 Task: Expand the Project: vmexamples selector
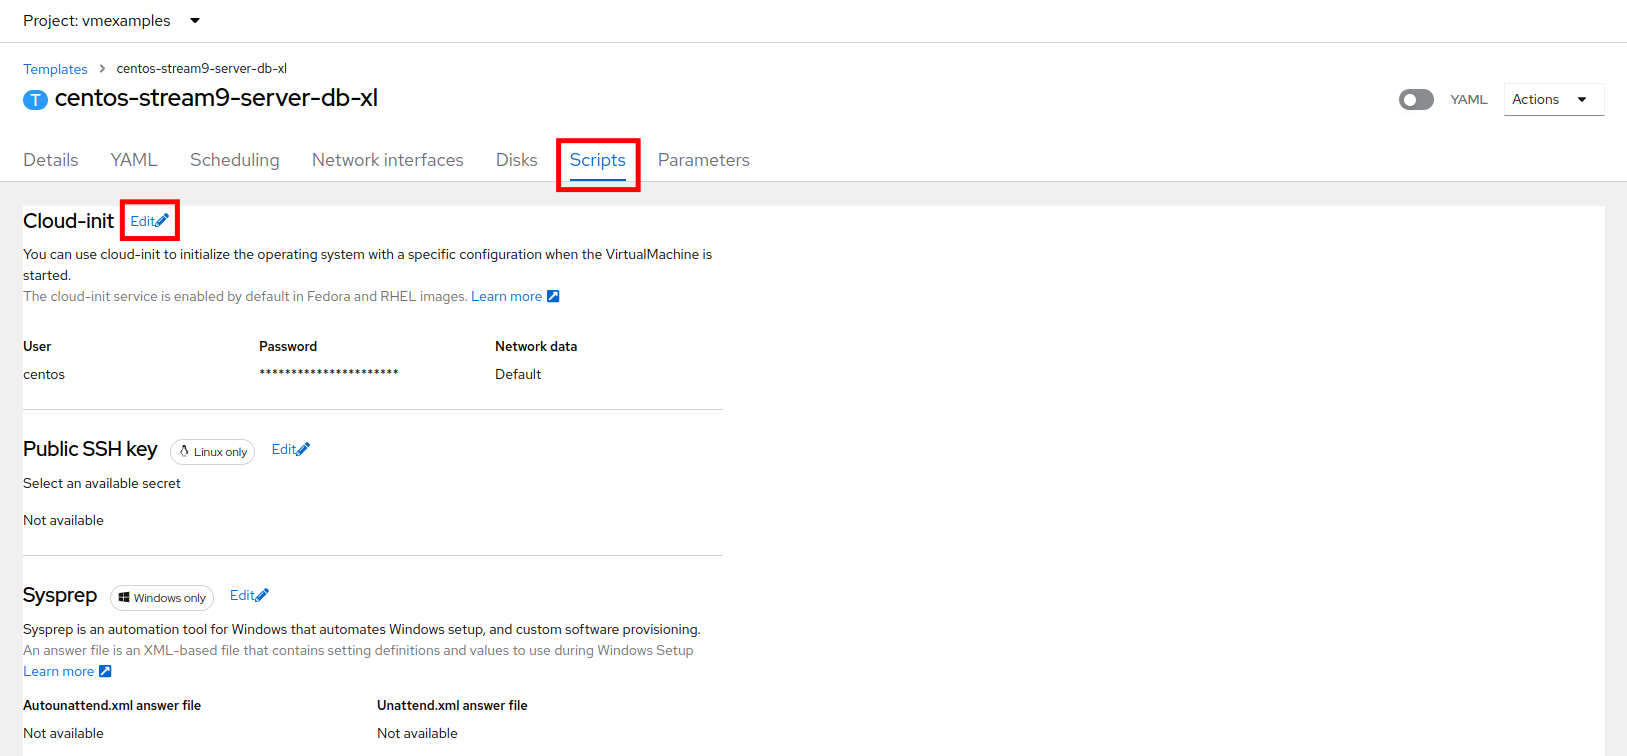[111, 21]
